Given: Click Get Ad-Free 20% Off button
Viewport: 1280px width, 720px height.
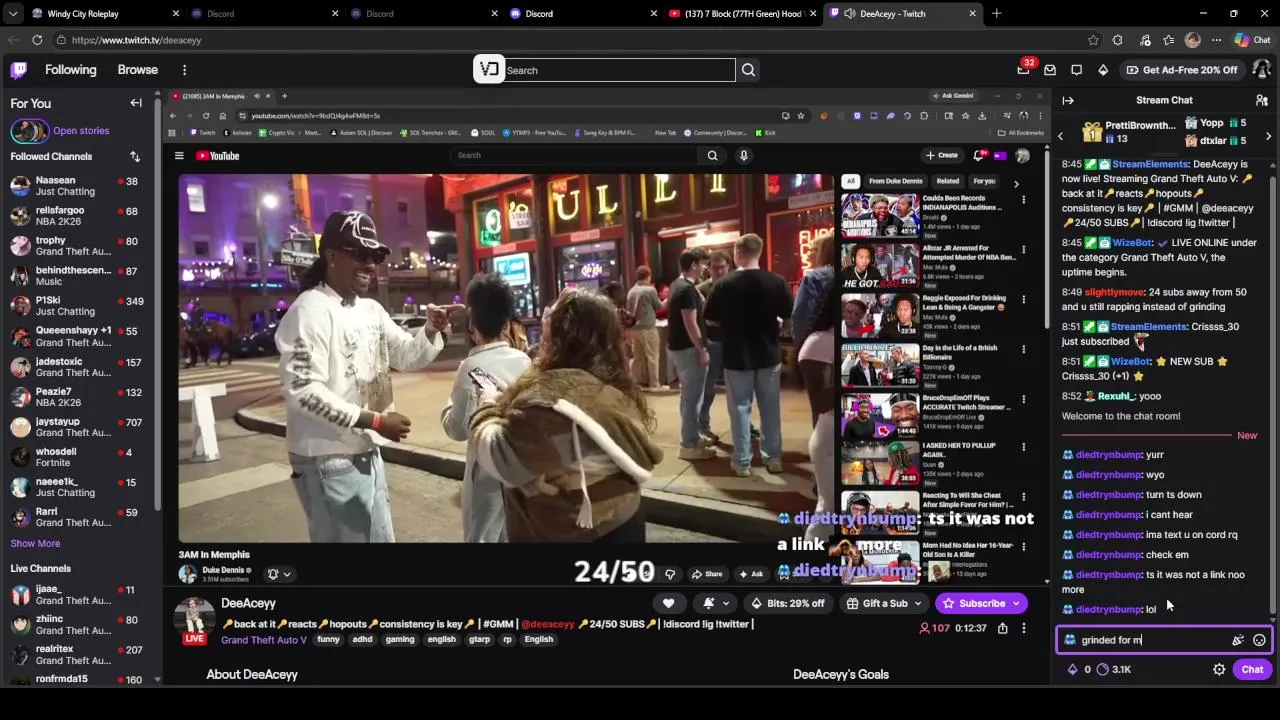Looking at the screenshot, I should (1181, 70).
